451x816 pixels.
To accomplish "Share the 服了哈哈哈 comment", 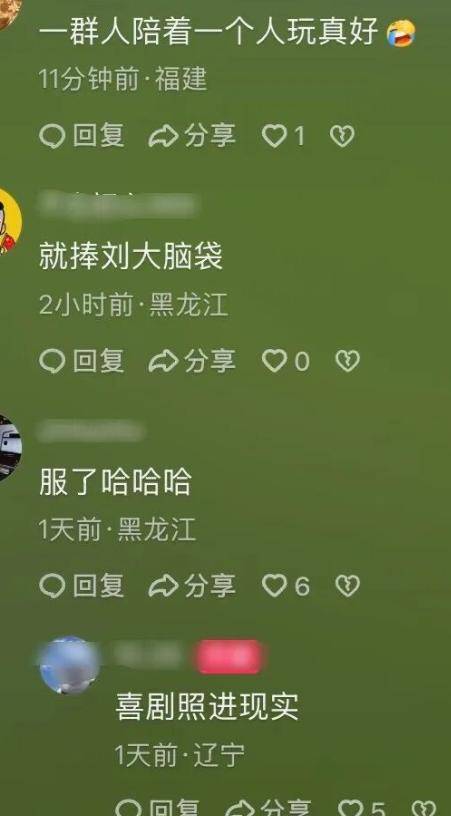I will tap(192, 586).
